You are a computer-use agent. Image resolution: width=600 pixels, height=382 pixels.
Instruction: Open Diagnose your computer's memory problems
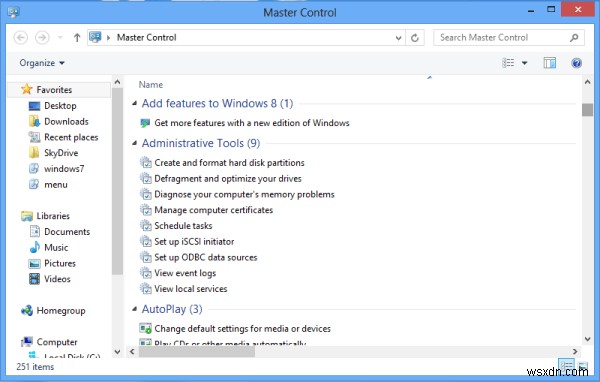(x=244, y=194)
